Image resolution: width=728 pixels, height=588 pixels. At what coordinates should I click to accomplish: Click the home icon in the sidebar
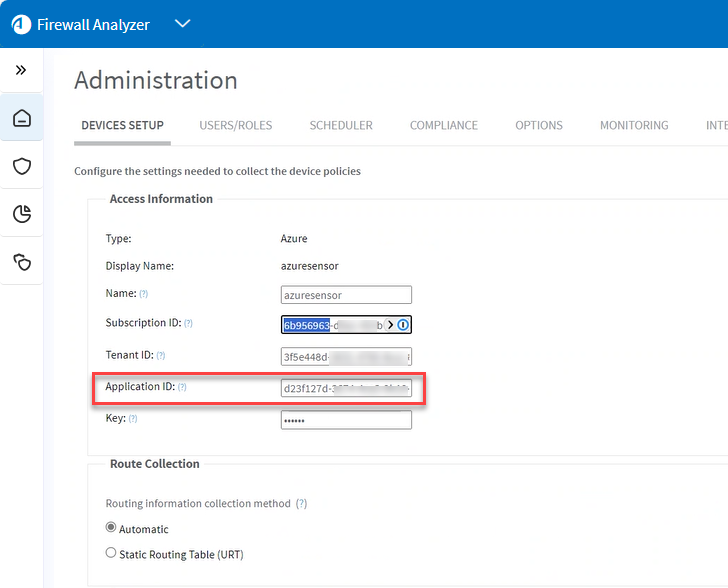[x=21, y=119]
